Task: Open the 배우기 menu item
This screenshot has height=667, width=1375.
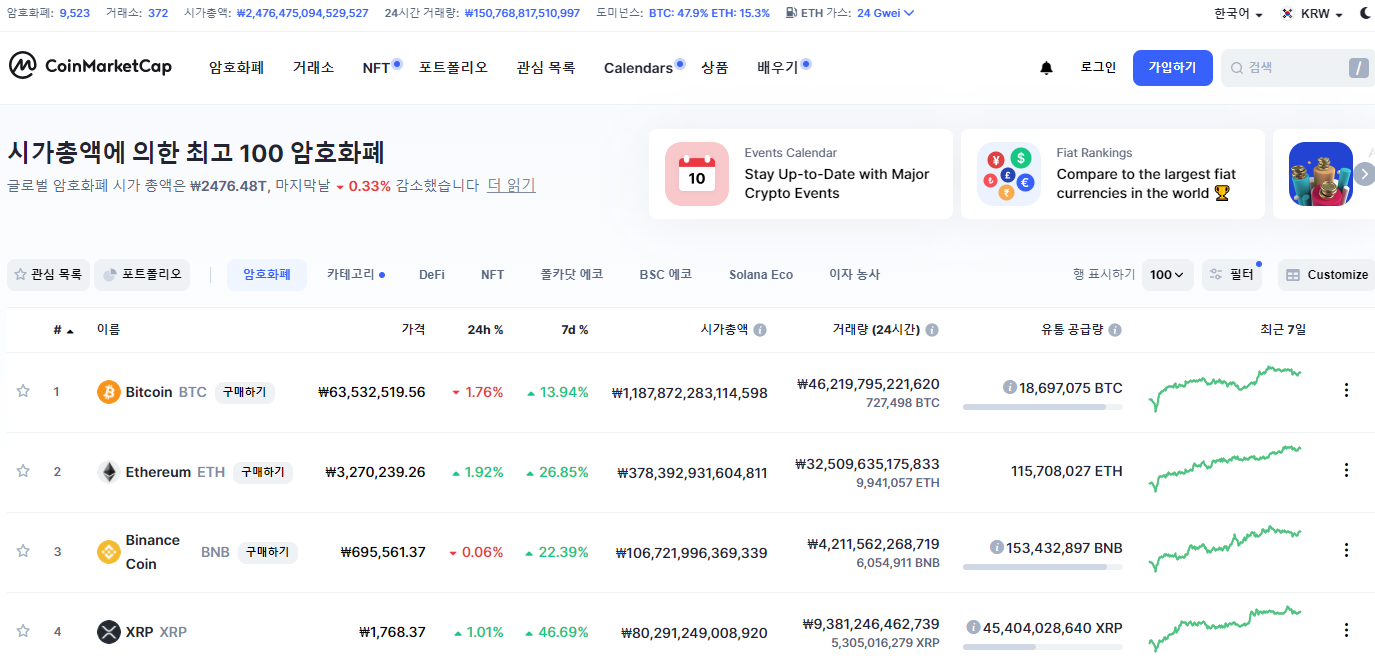Action: (778, 68)
